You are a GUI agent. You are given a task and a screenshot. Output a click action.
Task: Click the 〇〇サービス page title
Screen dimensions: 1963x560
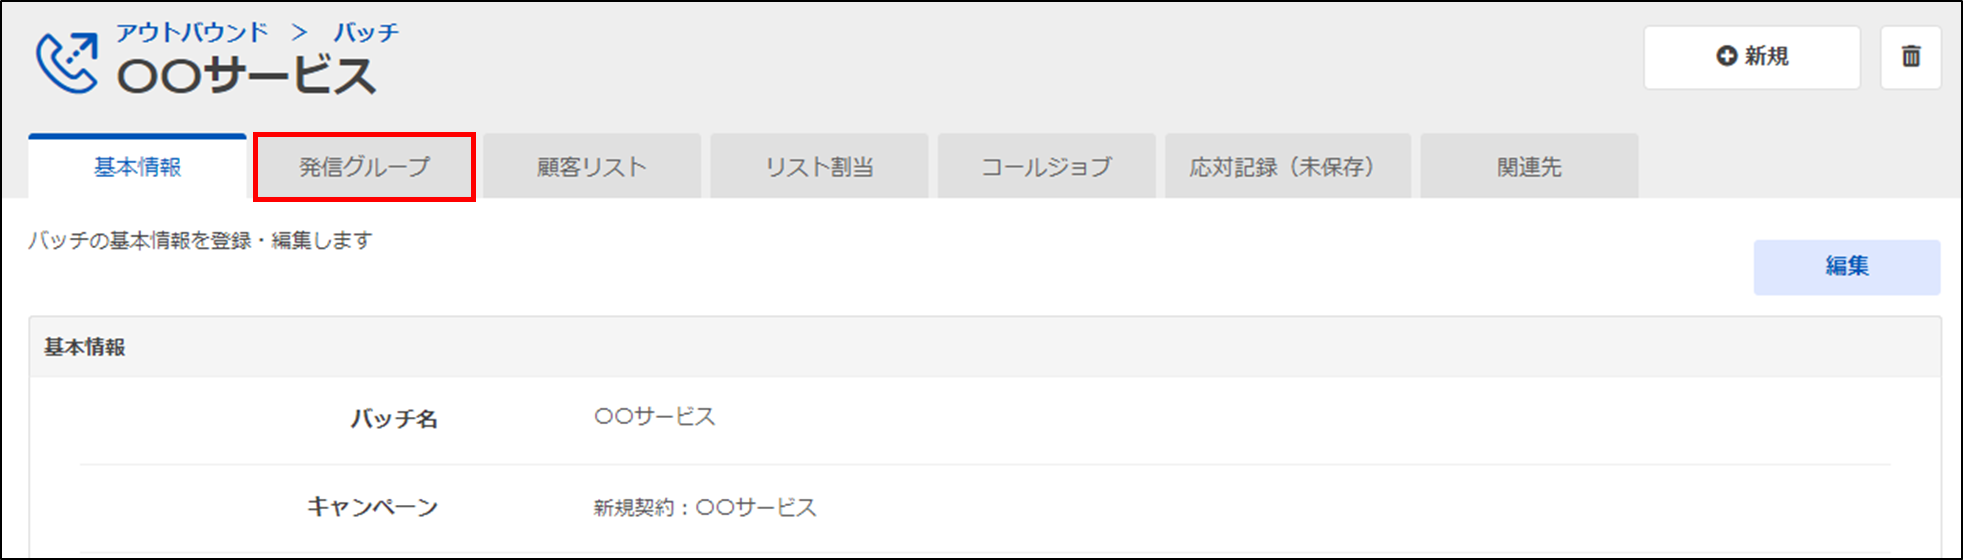click(x=246, y=76)
